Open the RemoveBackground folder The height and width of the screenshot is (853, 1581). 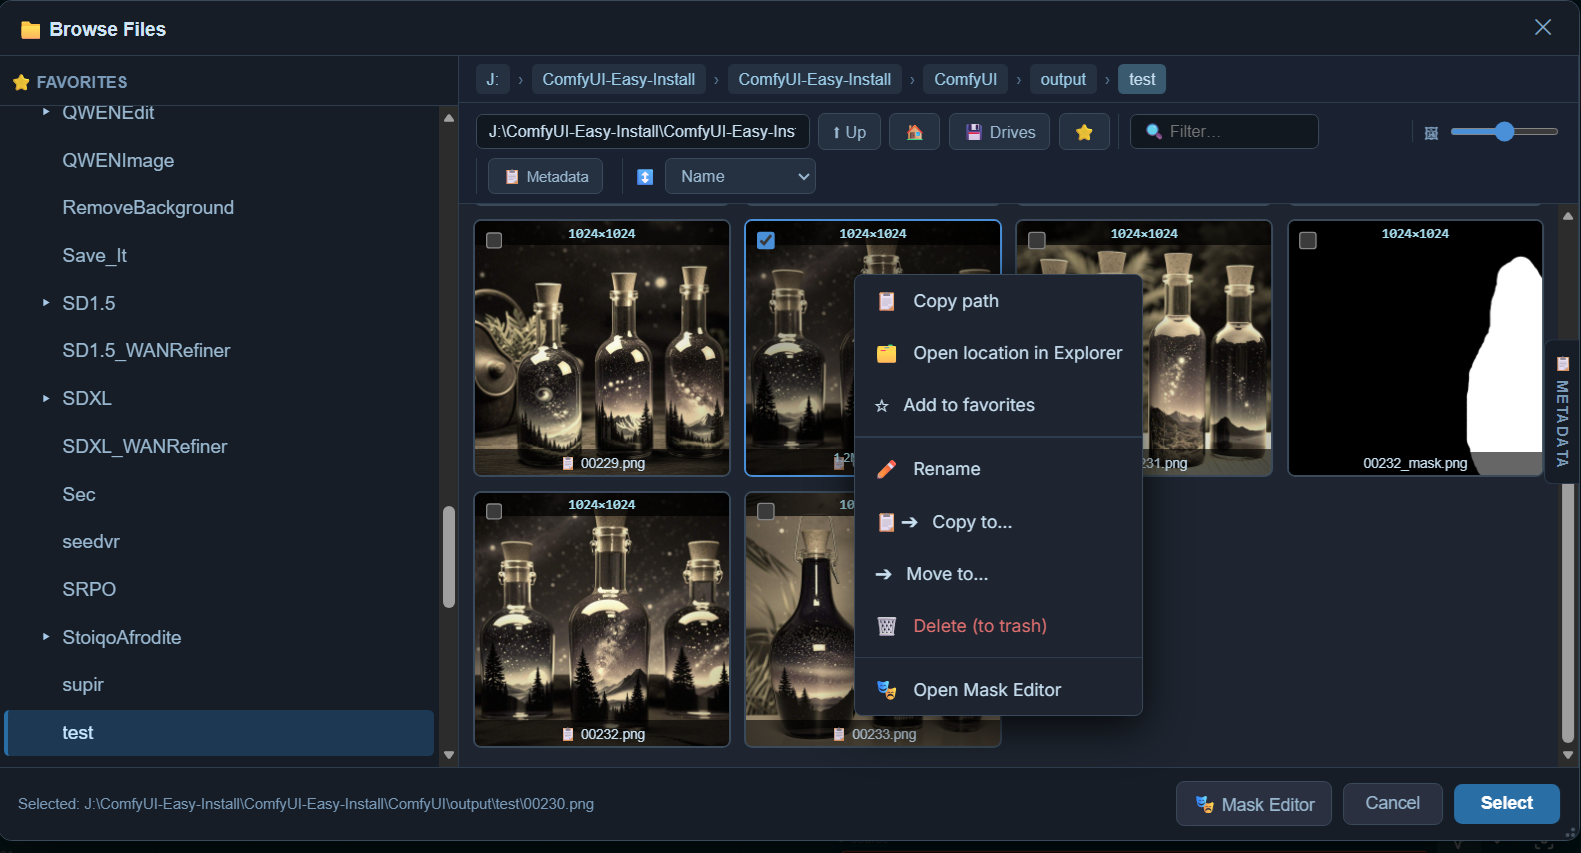pos(148,207)
